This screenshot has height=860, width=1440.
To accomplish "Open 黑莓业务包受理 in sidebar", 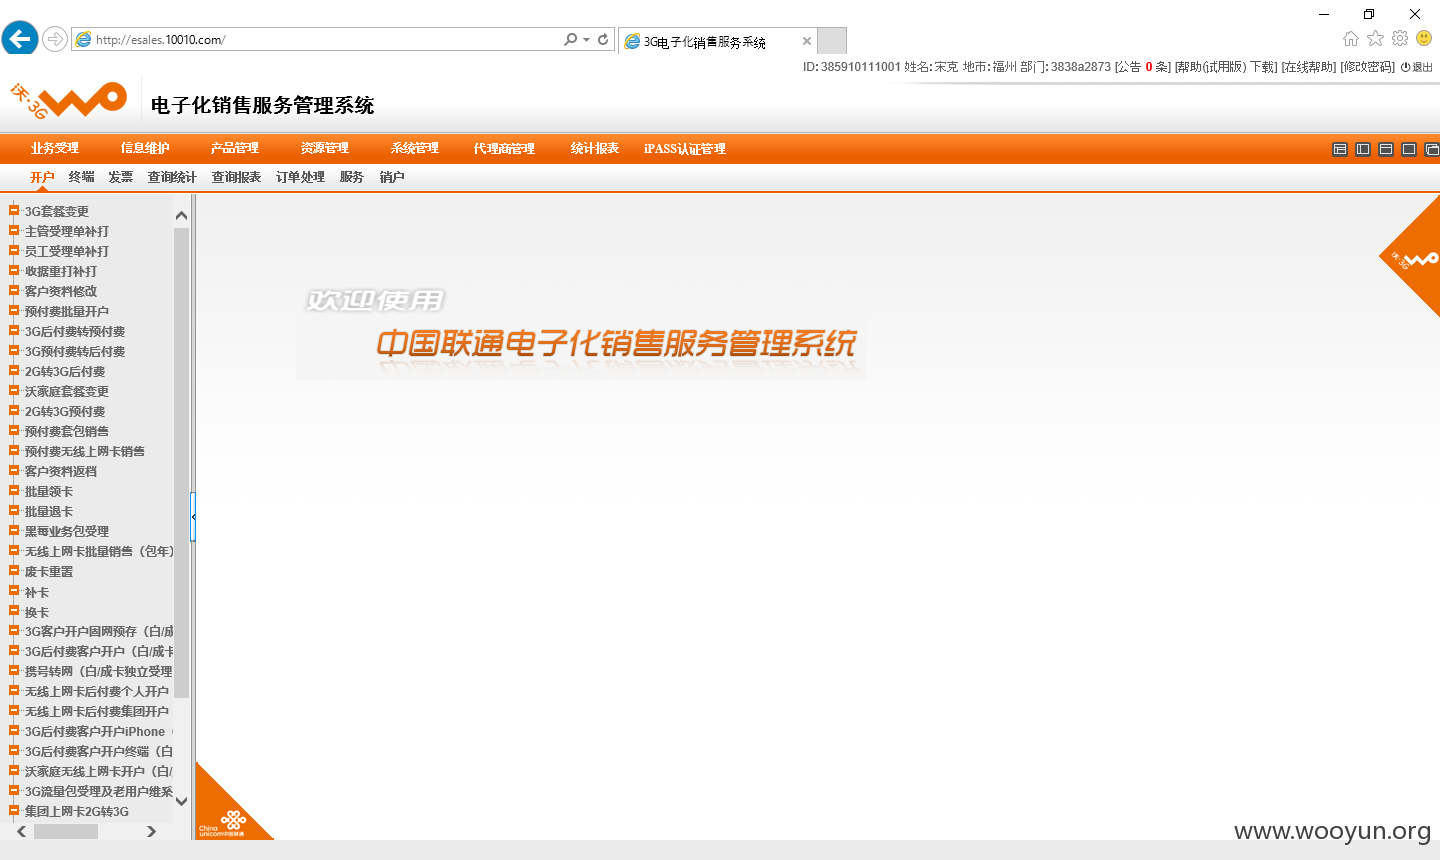I will (67, 531).
